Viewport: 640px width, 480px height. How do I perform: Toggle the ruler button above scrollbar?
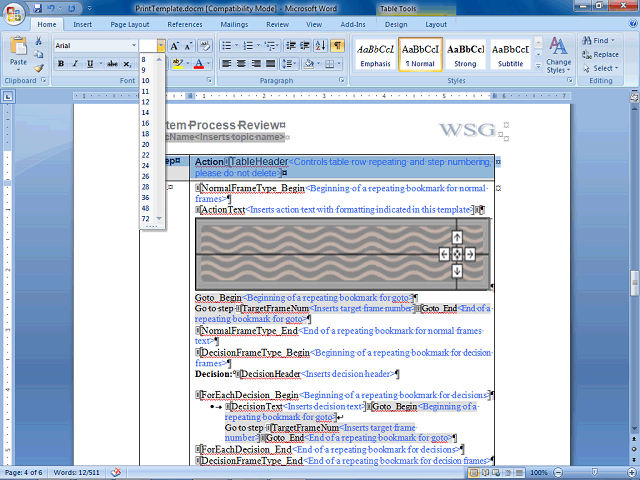pos(634,97)
